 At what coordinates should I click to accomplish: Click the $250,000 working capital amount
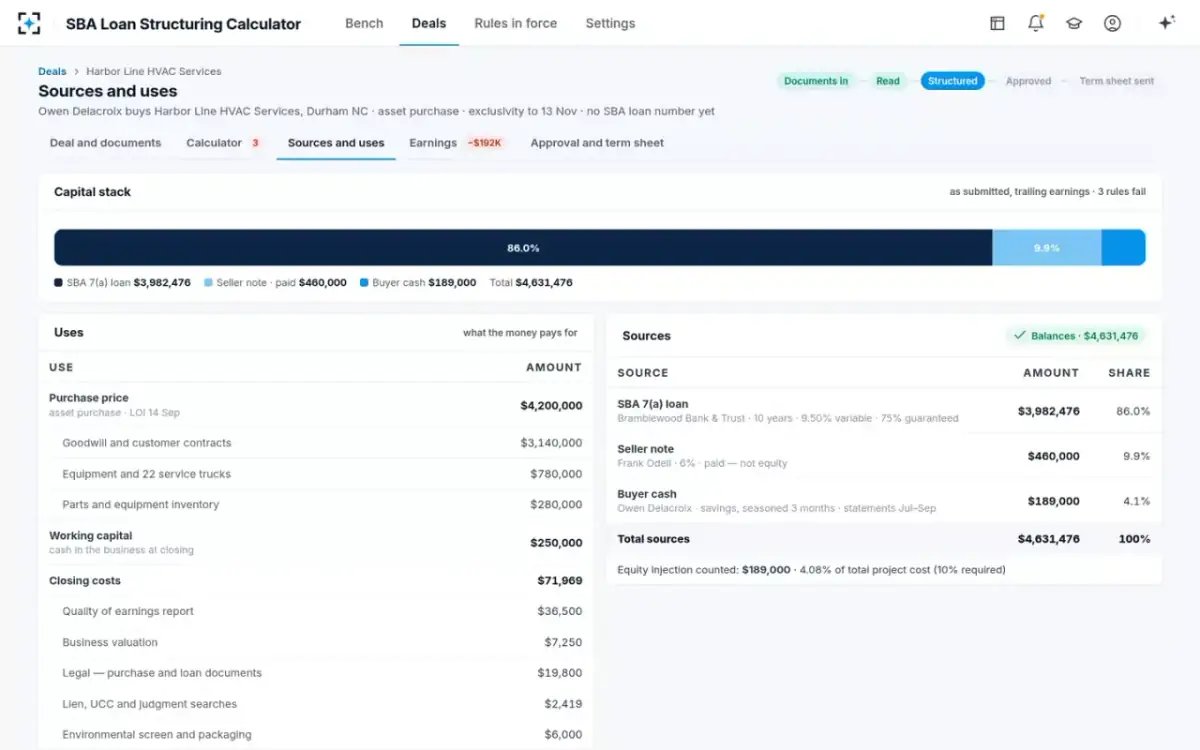click(x=556, y=543)
